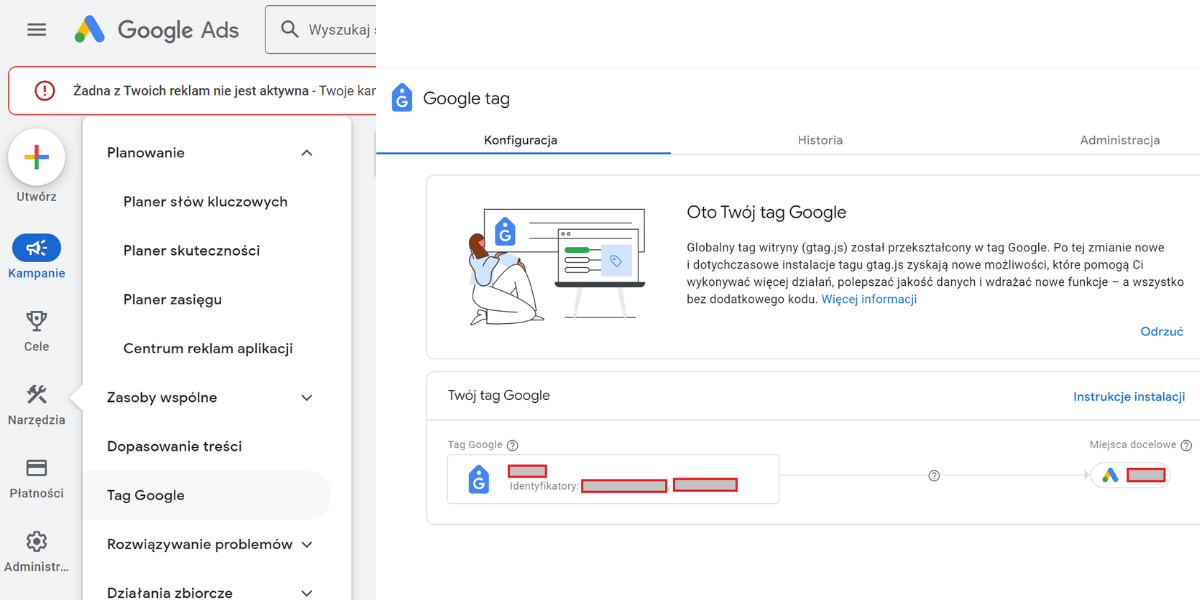The height and width of the screenshot is (600, 1200).
Task: Click the Google Ads destination icon
Action: [1110, 475]
